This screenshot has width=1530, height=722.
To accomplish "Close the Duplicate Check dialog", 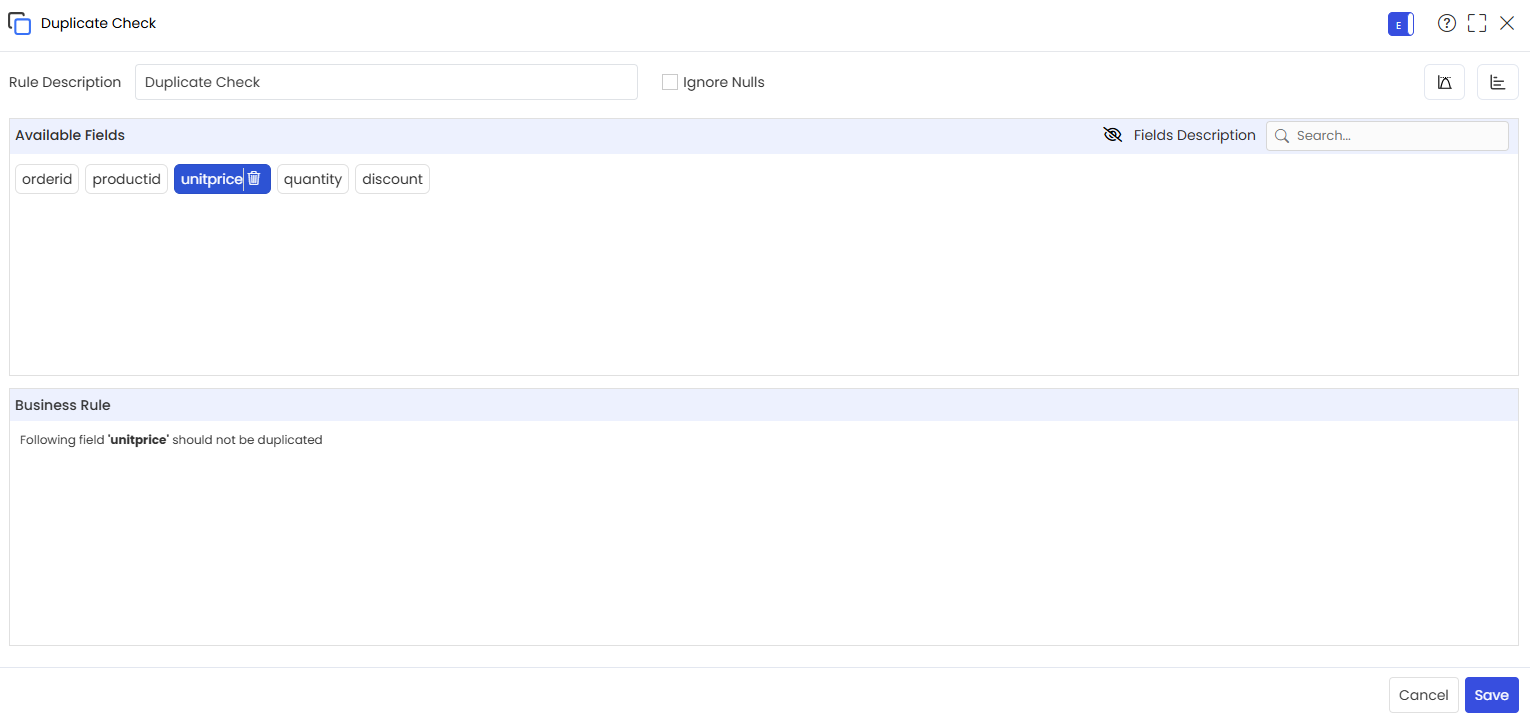I will [1507, 23].
